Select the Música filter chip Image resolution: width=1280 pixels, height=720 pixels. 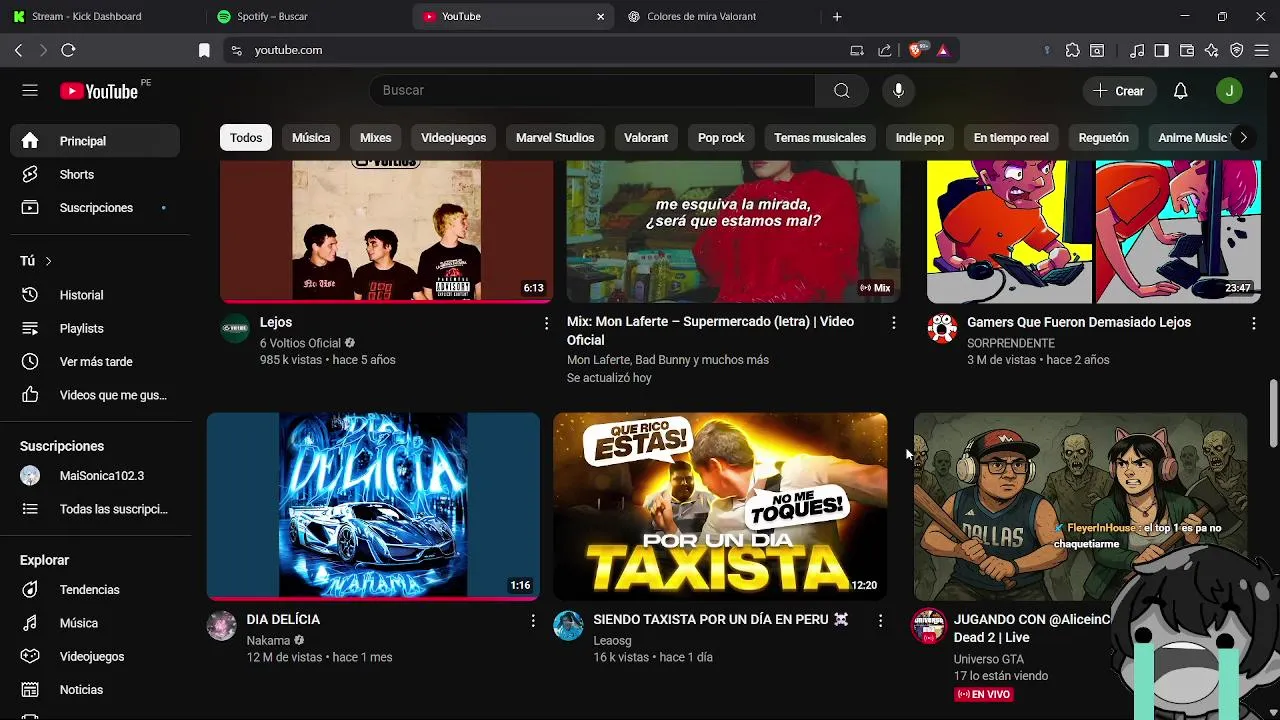(x=311, y=138)
